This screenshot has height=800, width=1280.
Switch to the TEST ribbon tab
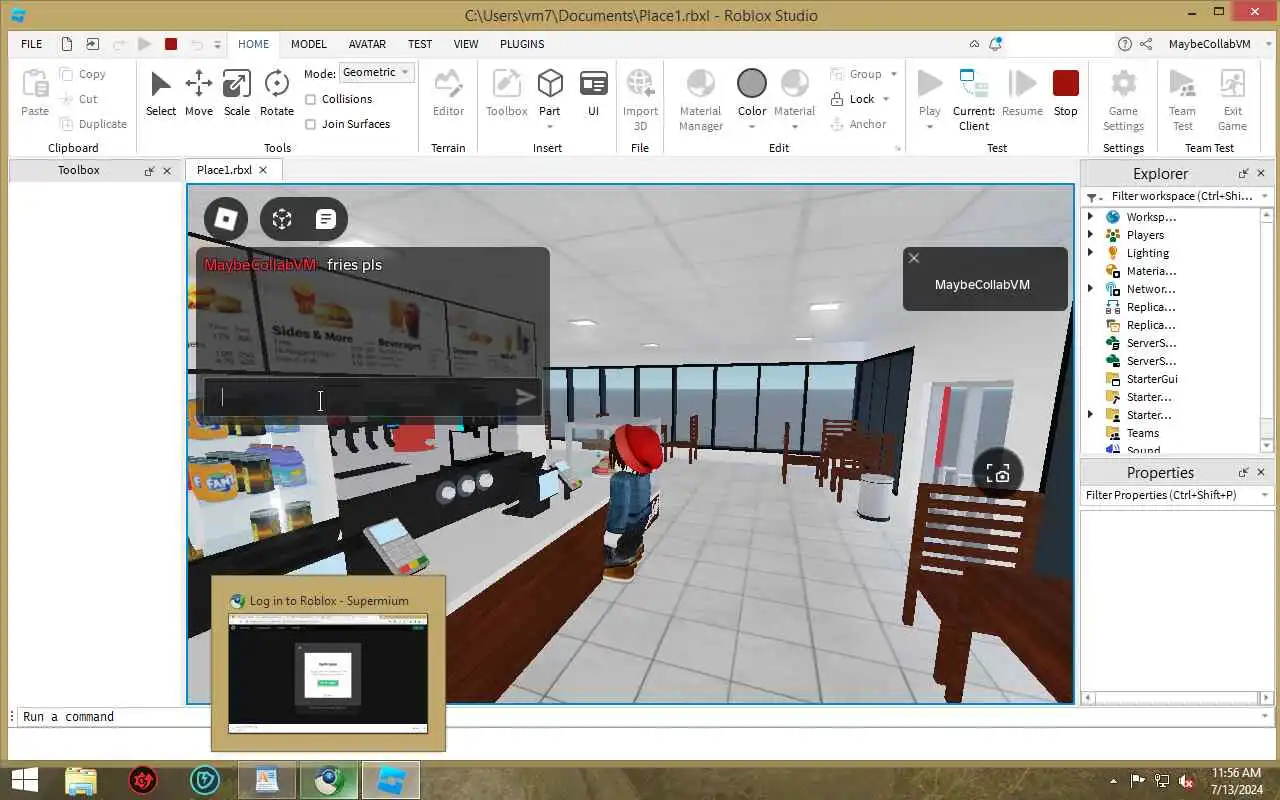[420, 44]
